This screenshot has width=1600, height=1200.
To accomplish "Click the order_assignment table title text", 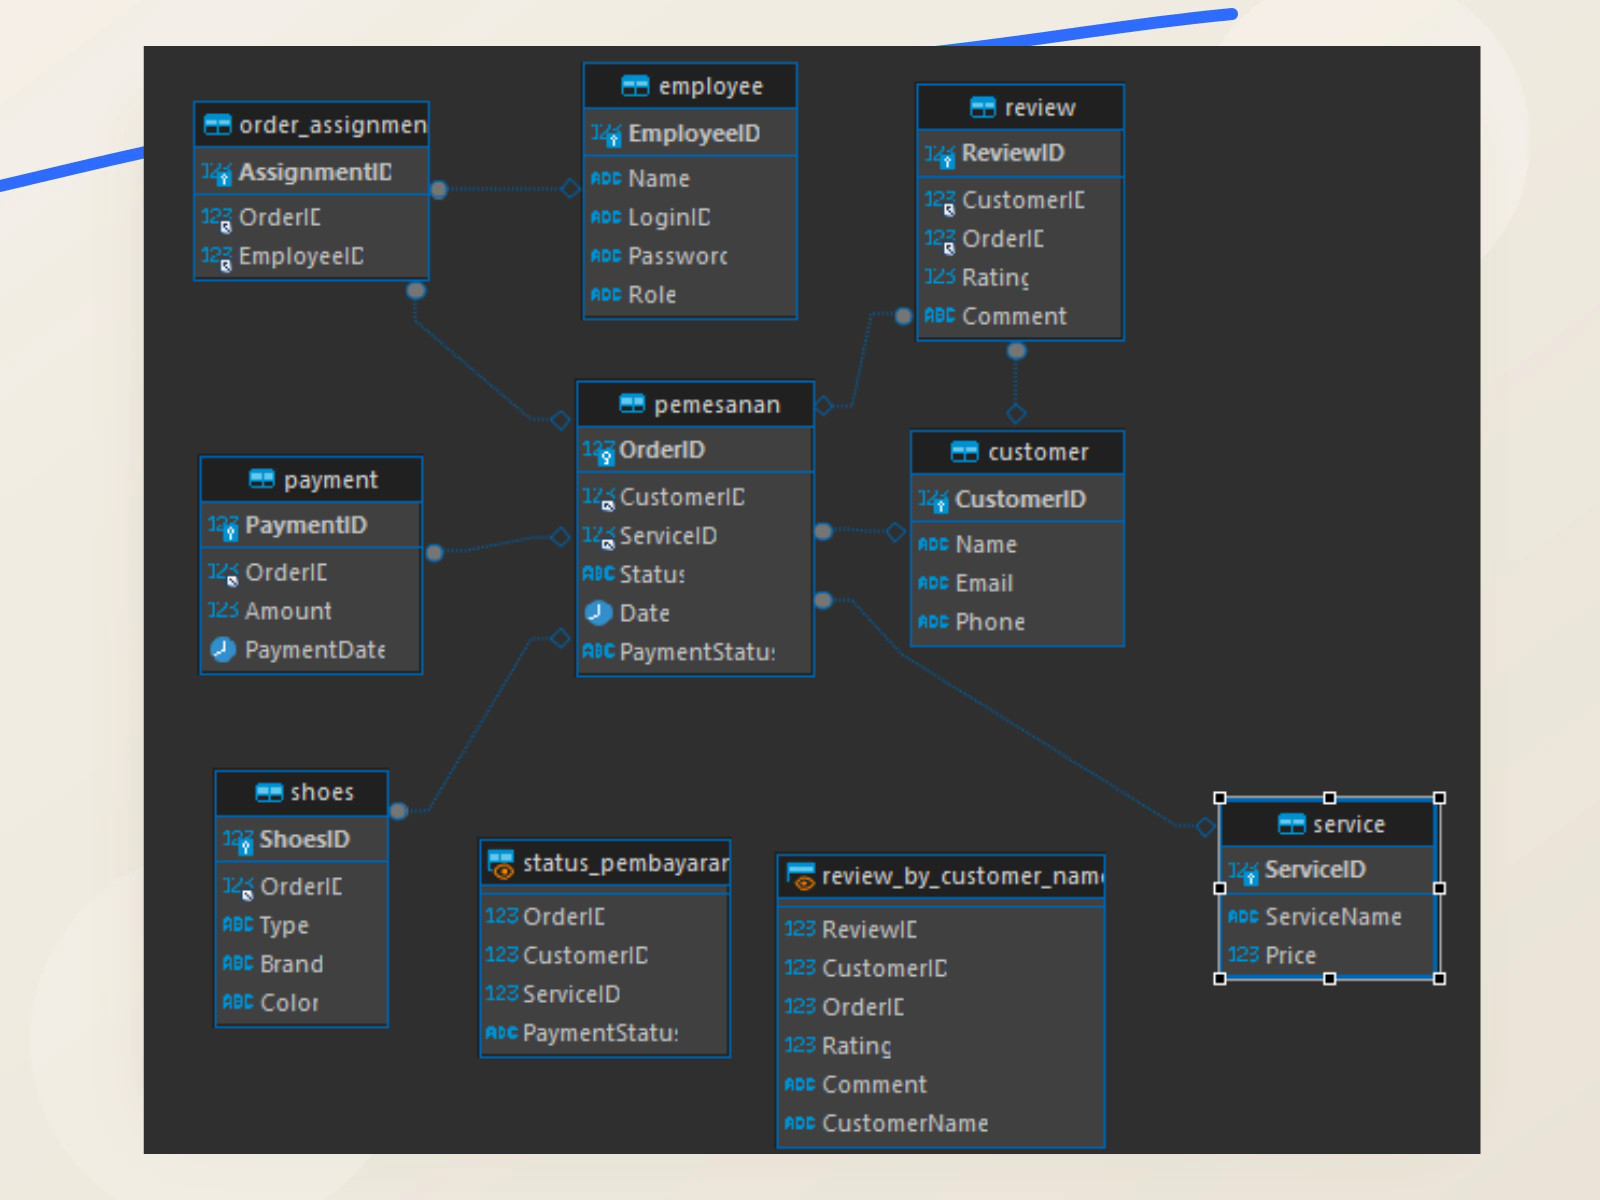I will click(x=333, y=126).
